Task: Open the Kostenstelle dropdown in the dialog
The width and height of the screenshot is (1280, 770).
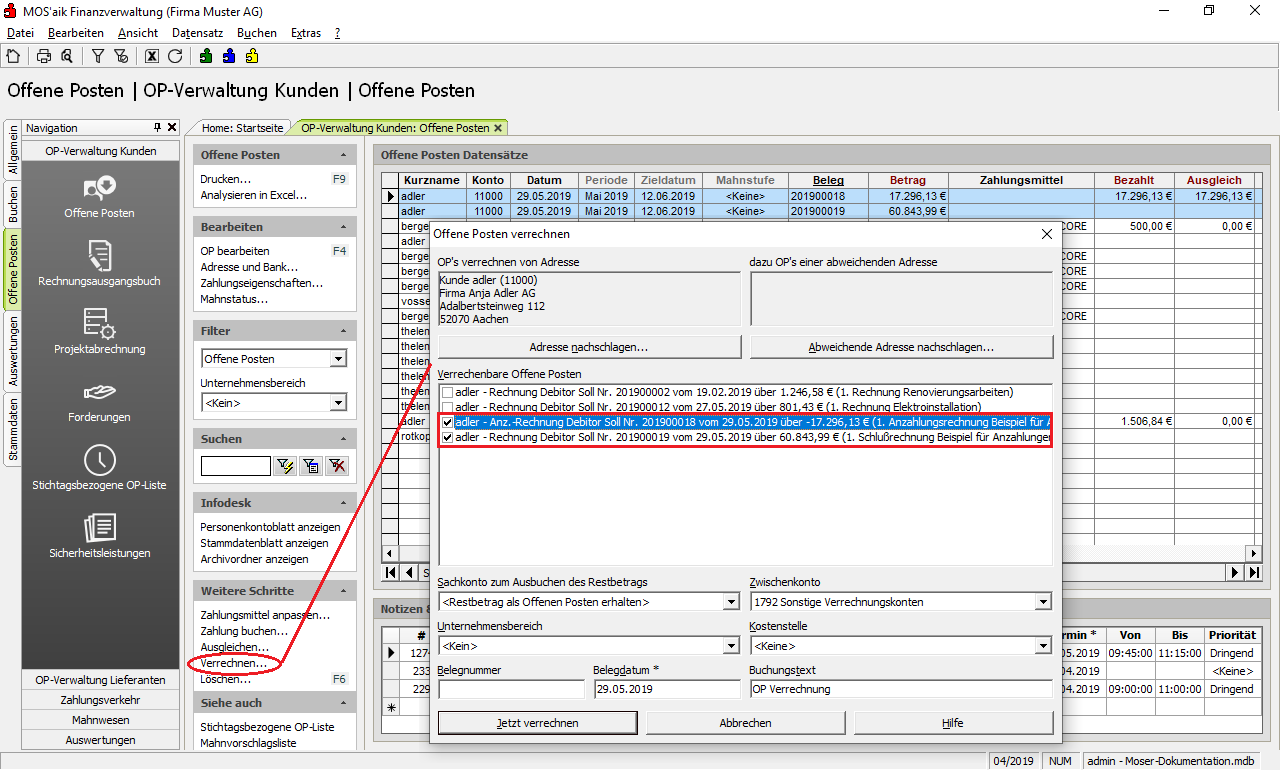Action: (x=1043, y=646)
